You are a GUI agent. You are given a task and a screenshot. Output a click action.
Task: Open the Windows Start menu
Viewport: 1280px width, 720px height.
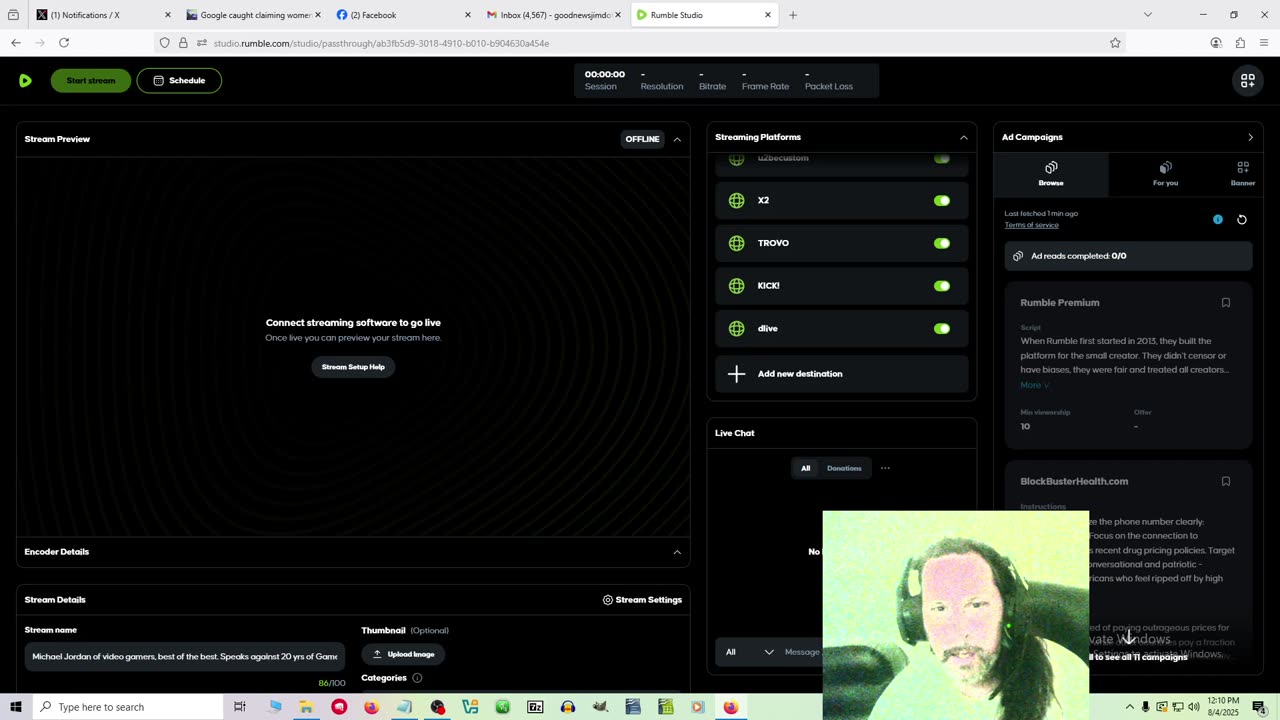coord(15,707)
